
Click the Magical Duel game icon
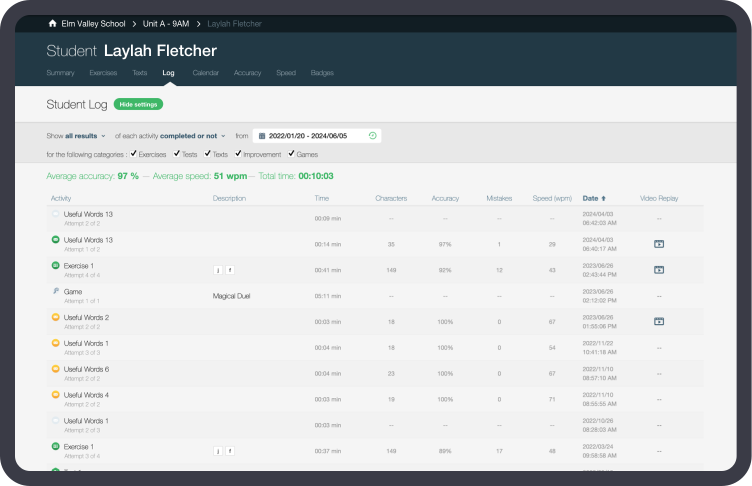[55, 290]
